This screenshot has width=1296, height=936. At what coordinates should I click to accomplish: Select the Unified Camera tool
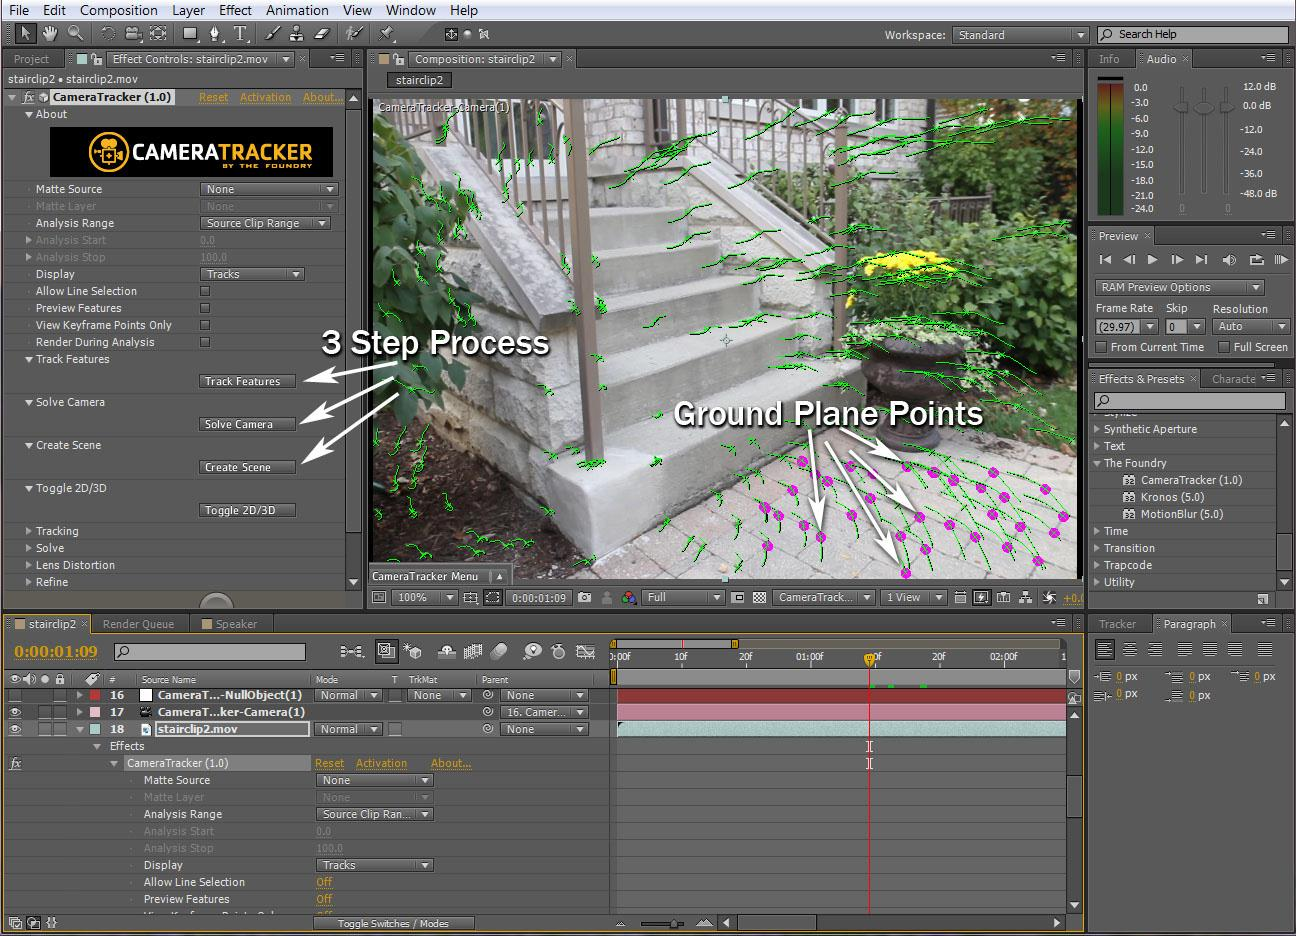133,34
